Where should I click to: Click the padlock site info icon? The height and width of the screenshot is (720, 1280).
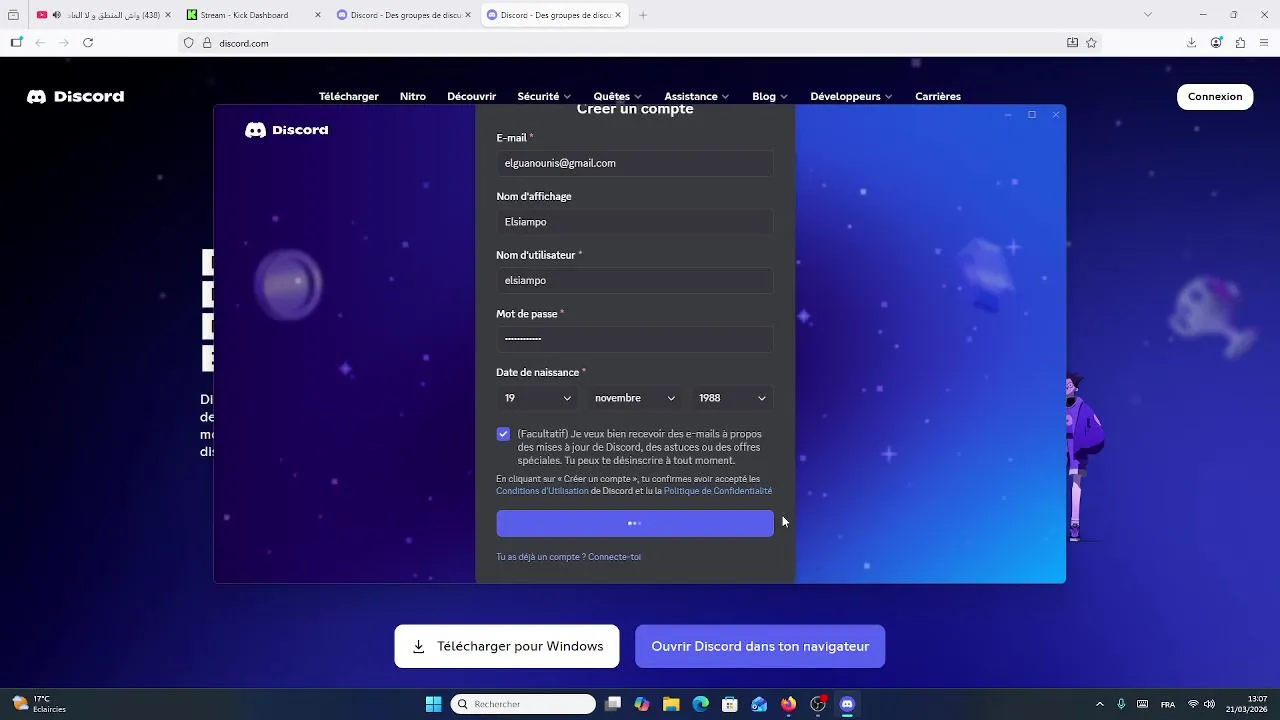[x=207, y=43]
